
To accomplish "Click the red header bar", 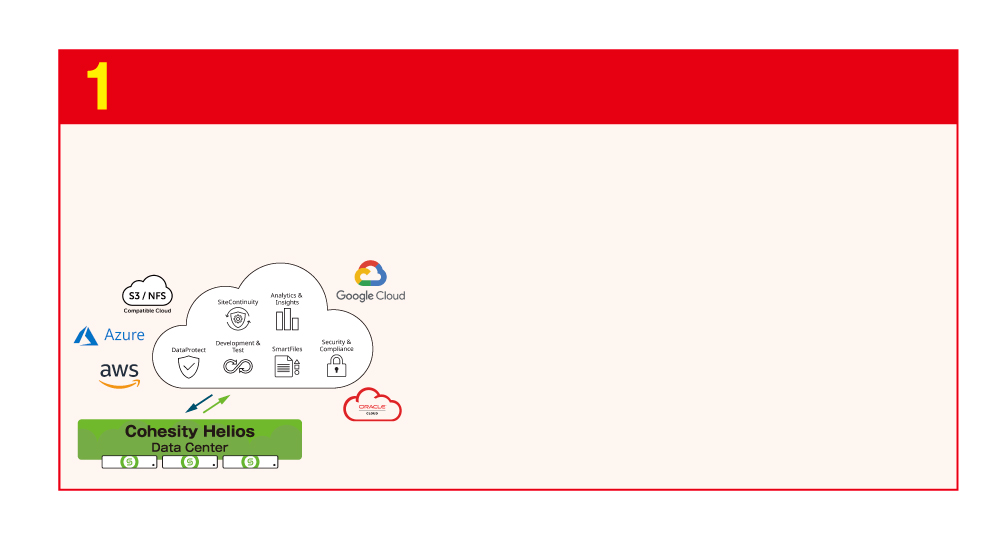I will pos(508,87).
